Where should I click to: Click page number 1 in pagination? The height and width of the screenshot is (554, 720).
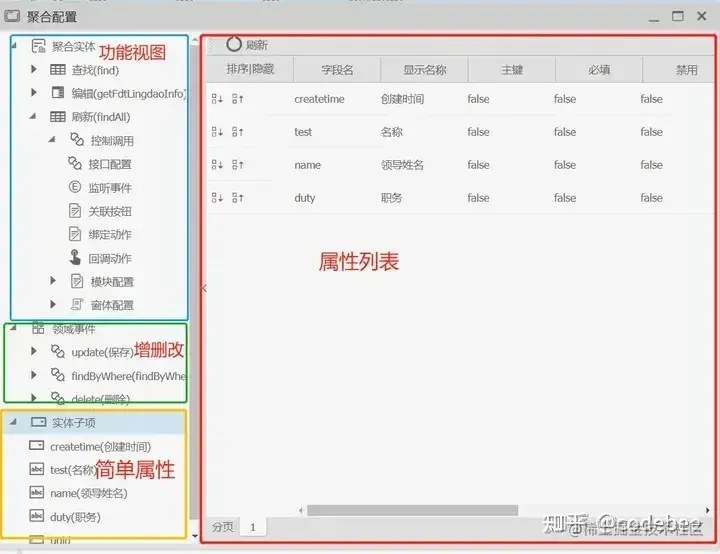coord(253,527)
